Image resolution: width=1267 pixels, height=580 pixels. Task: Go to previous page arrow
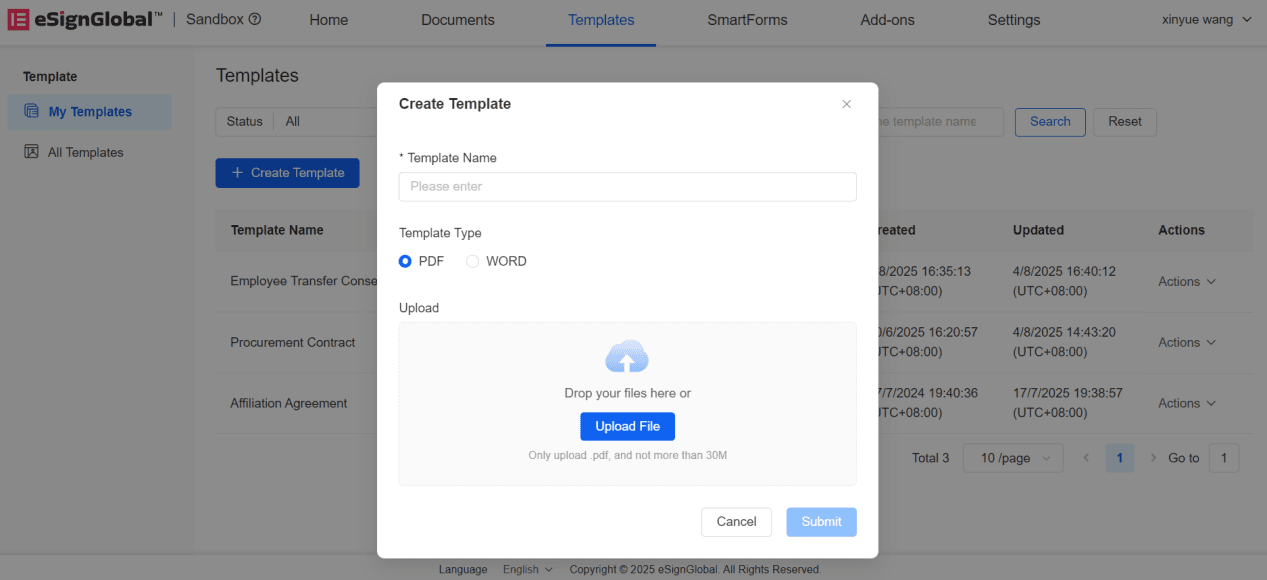[1086, 458]
